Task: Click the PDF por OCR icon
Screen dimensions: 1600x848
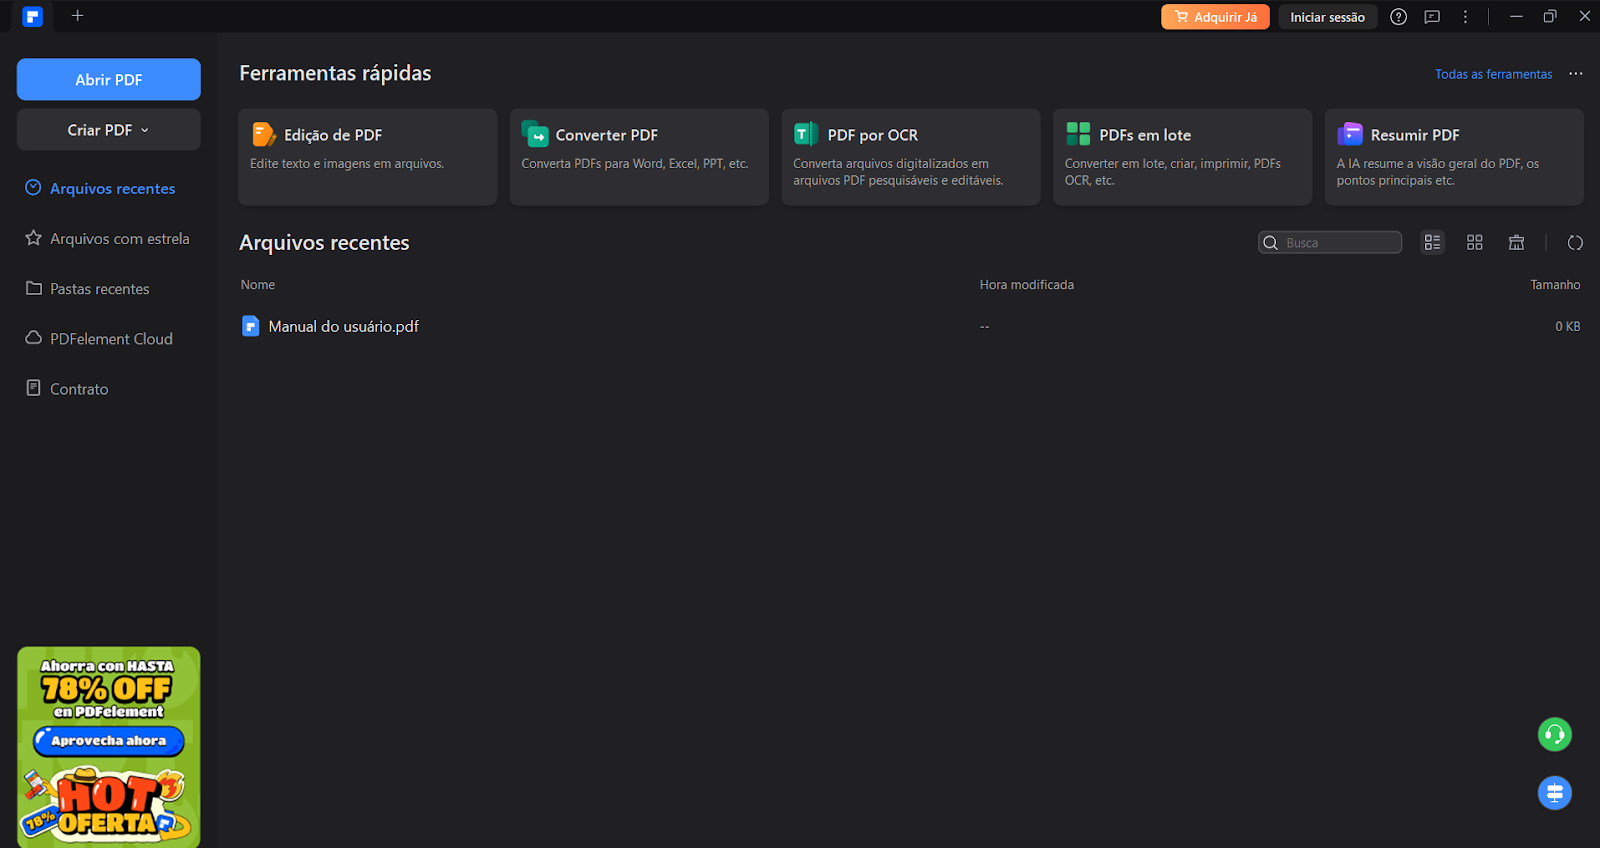Action: [x=806, y=134]
